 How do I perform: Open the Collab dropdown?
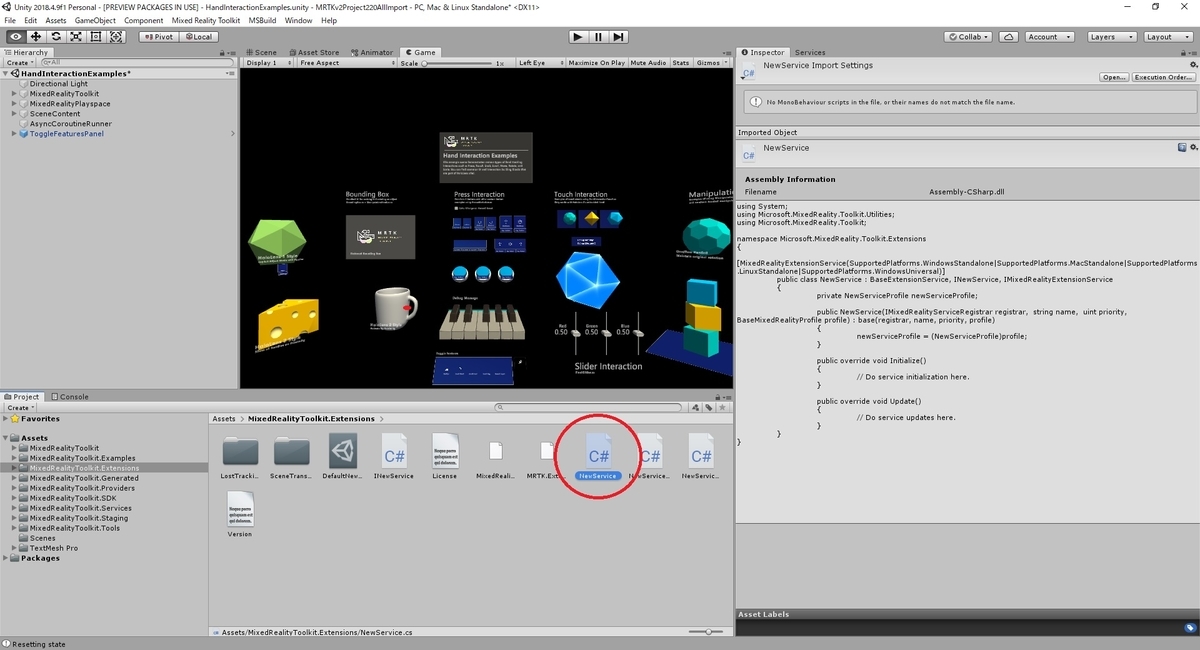tap(970, 37)
